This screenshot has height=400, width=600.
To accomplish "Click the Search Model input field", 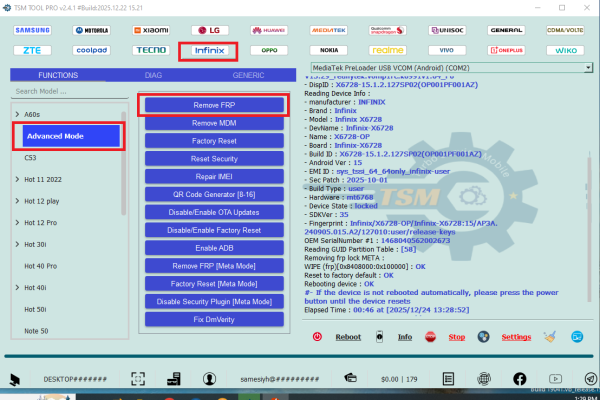I will [70, 91].
